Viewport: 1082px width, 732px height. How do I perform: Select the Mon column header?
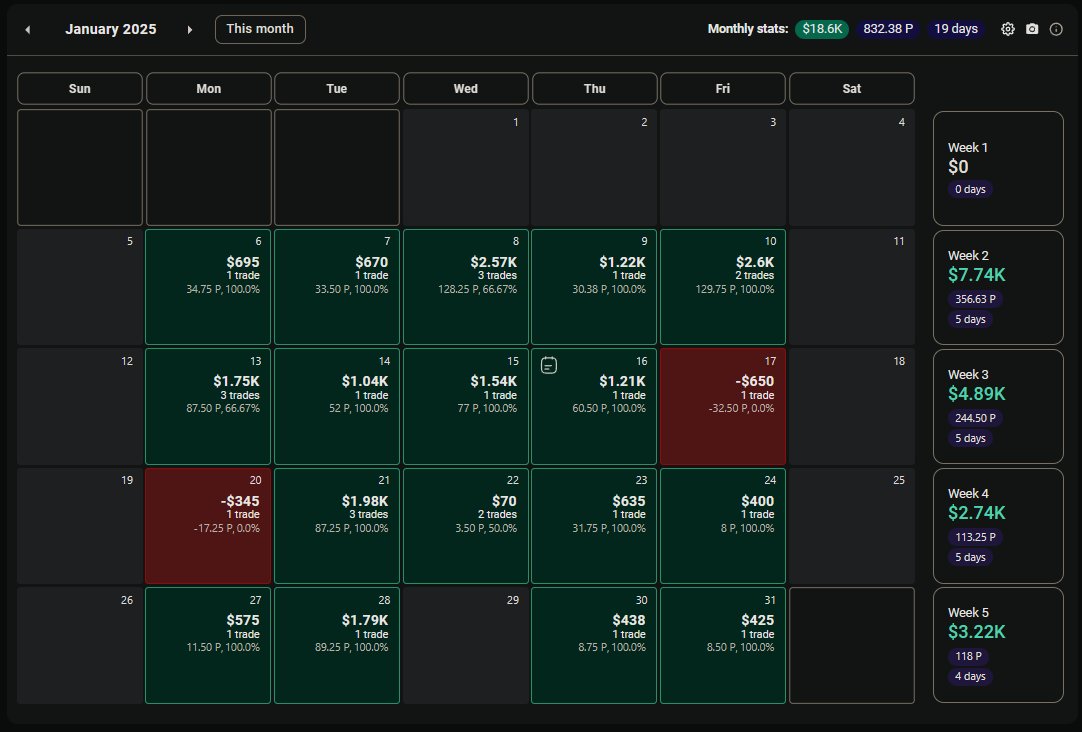tap(208, 88)
